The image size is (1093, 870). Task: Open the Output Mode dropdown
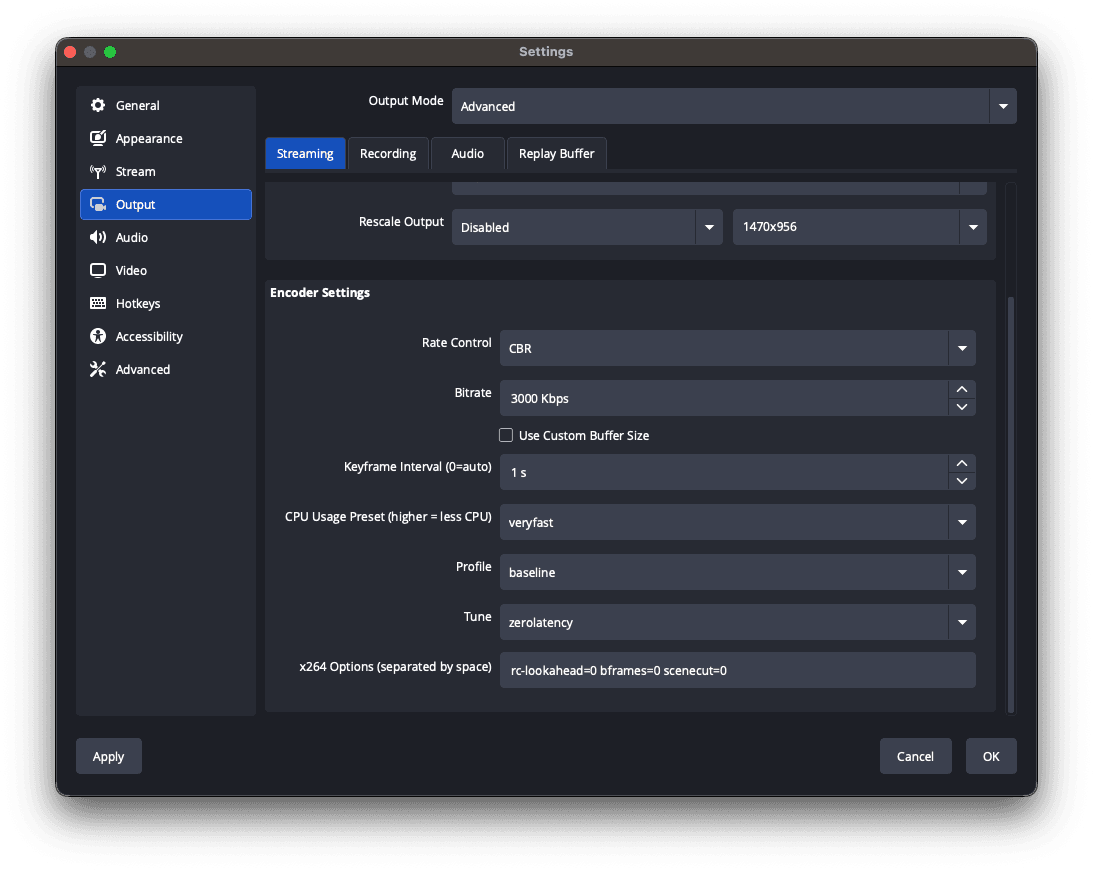pyautogui.click(x=1003, y=106)
